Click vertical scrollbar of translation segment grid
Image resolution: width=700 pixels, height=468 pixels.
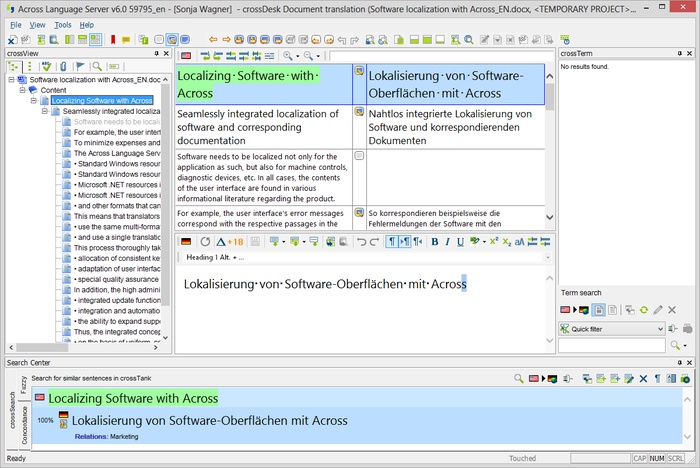550,147
